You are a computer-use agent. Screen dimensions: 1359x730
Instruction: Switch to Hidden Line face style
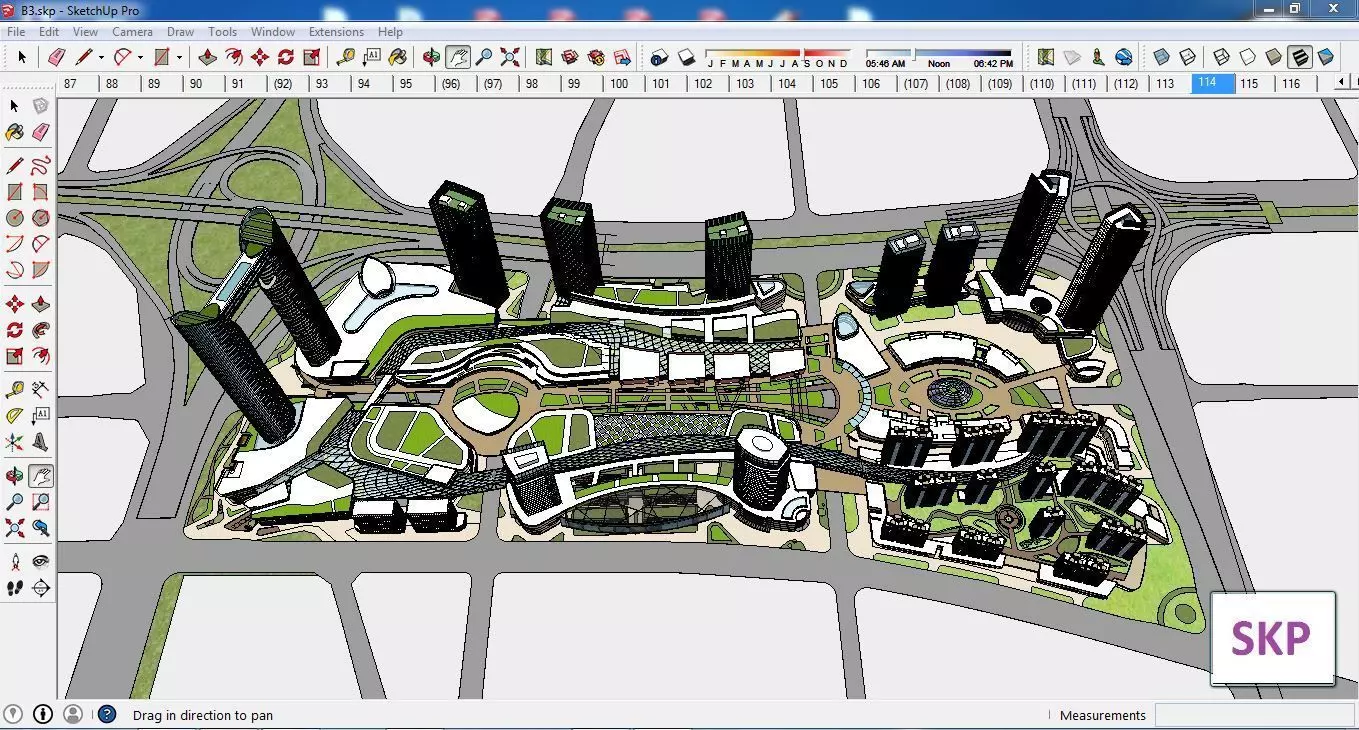tap(1248, 57)
